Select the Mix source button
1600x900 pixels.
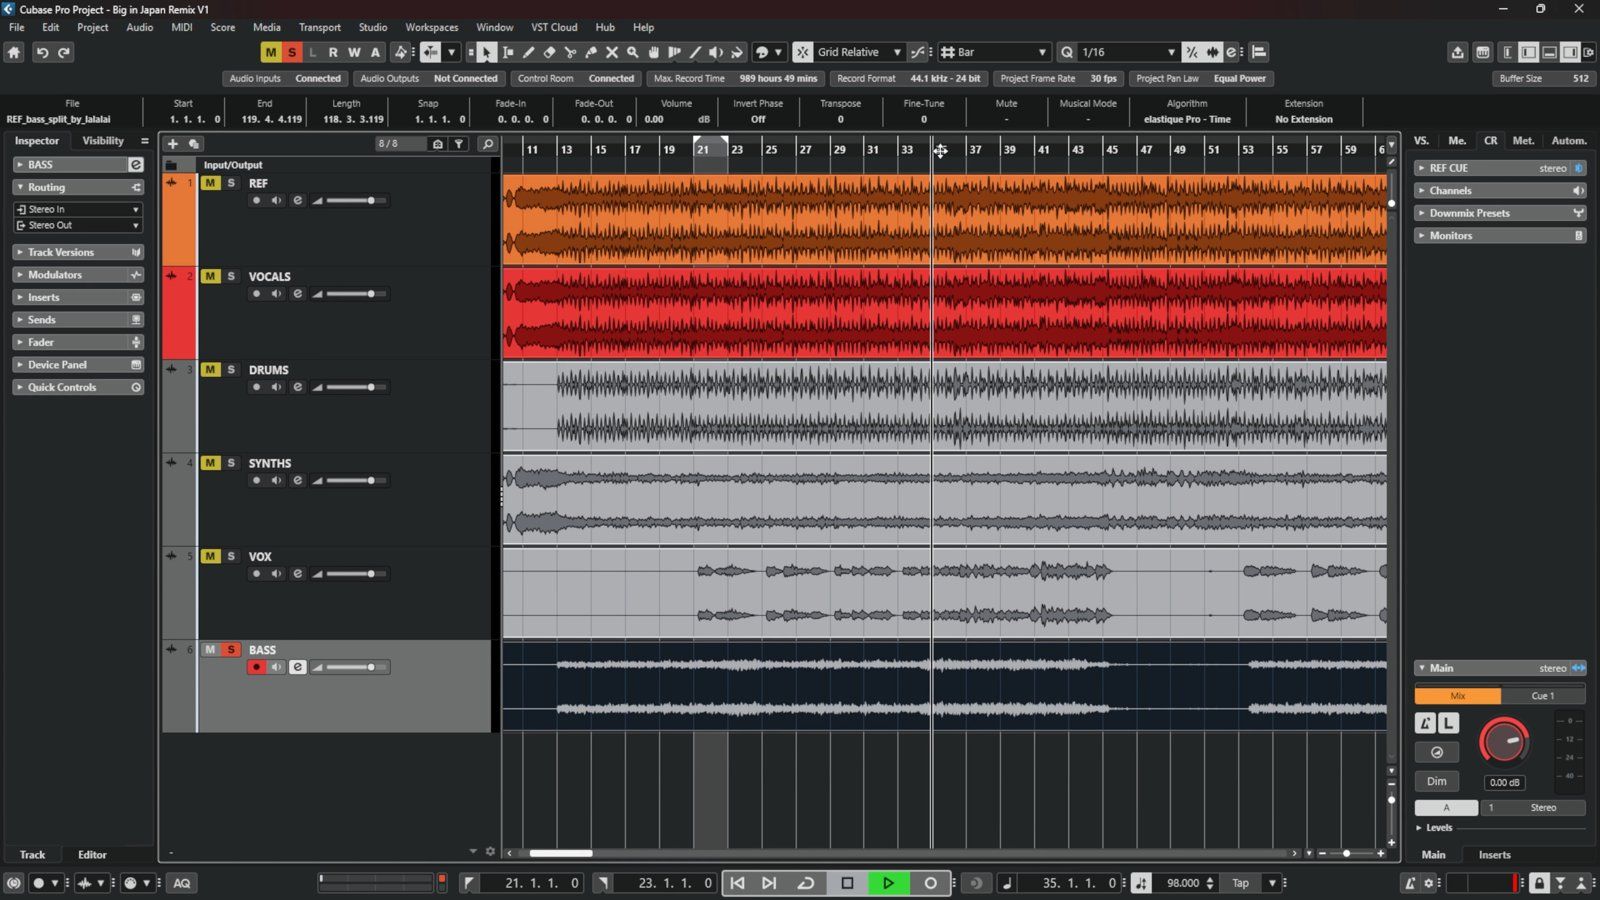(x=1458, y=696)
